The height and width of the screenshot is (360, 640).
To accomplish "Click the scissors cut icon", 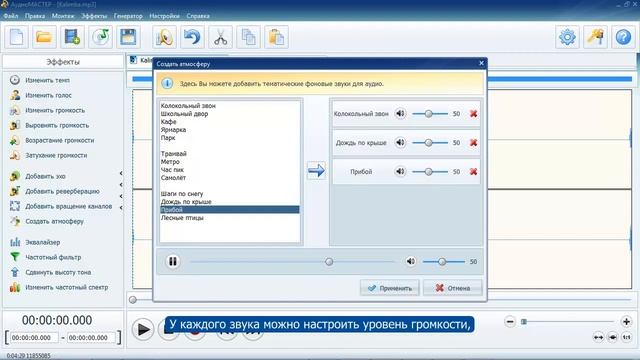I will 220,37.
